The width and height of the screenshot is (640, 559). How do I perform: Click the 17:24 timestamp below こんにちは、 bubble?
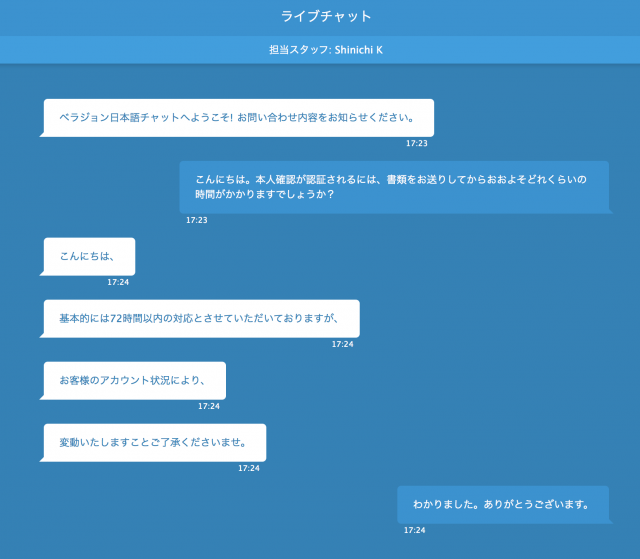tap(118, 282)
